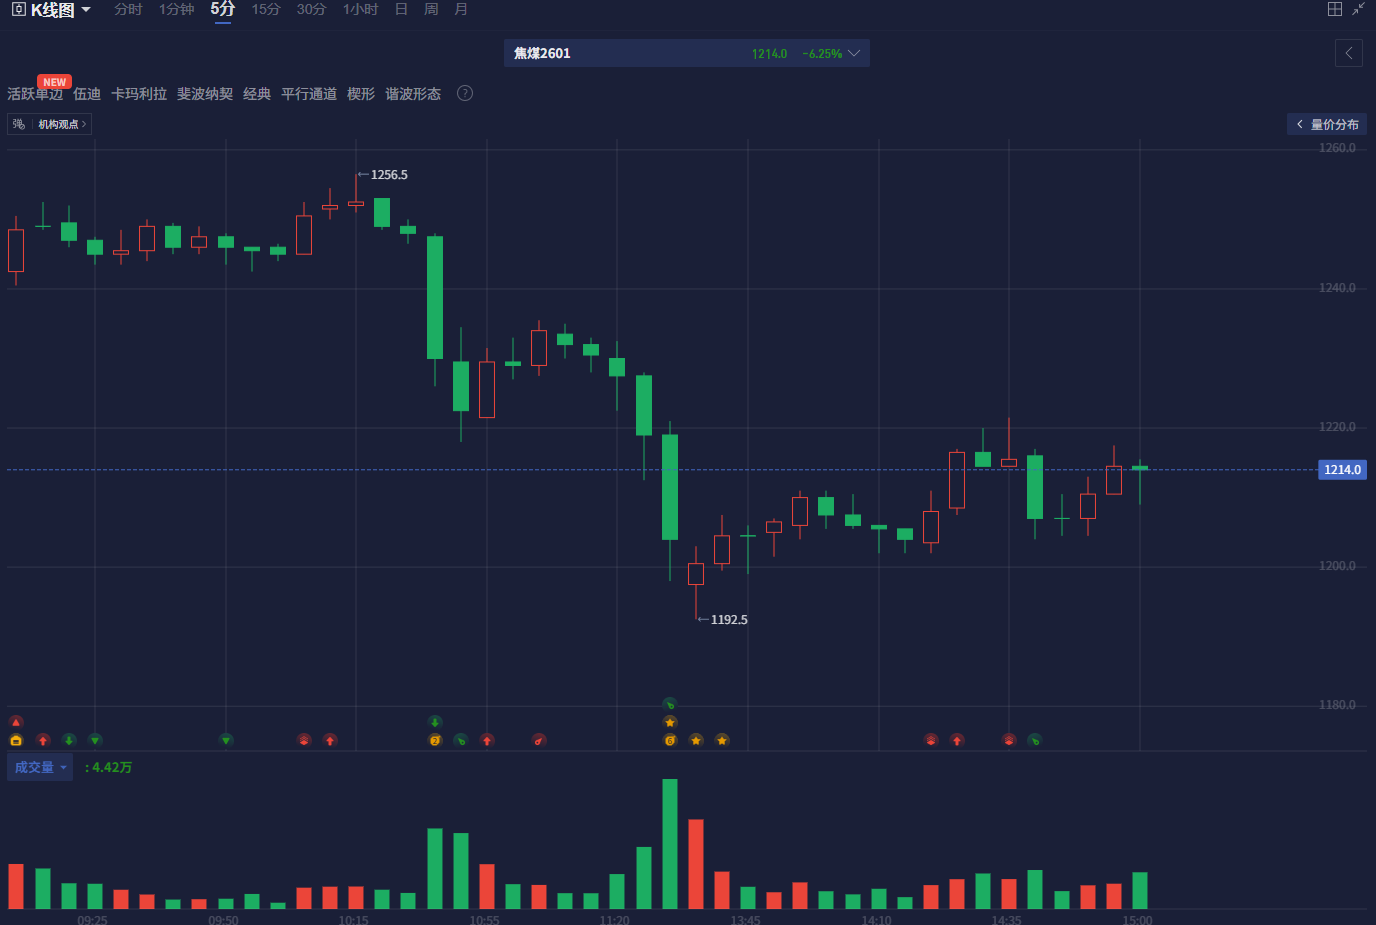Click the red up-arrow marker at 10:55

click(x=487, y=740)
